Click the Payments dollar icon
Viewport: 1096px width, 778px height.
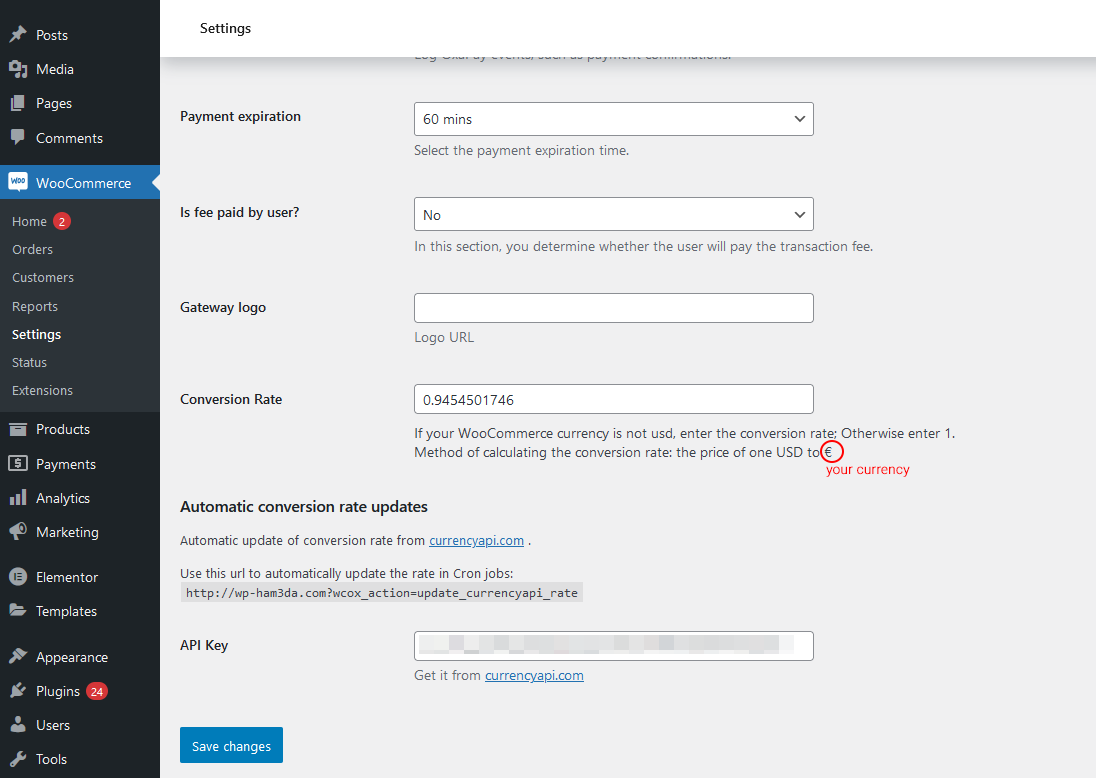pos(18,463)
